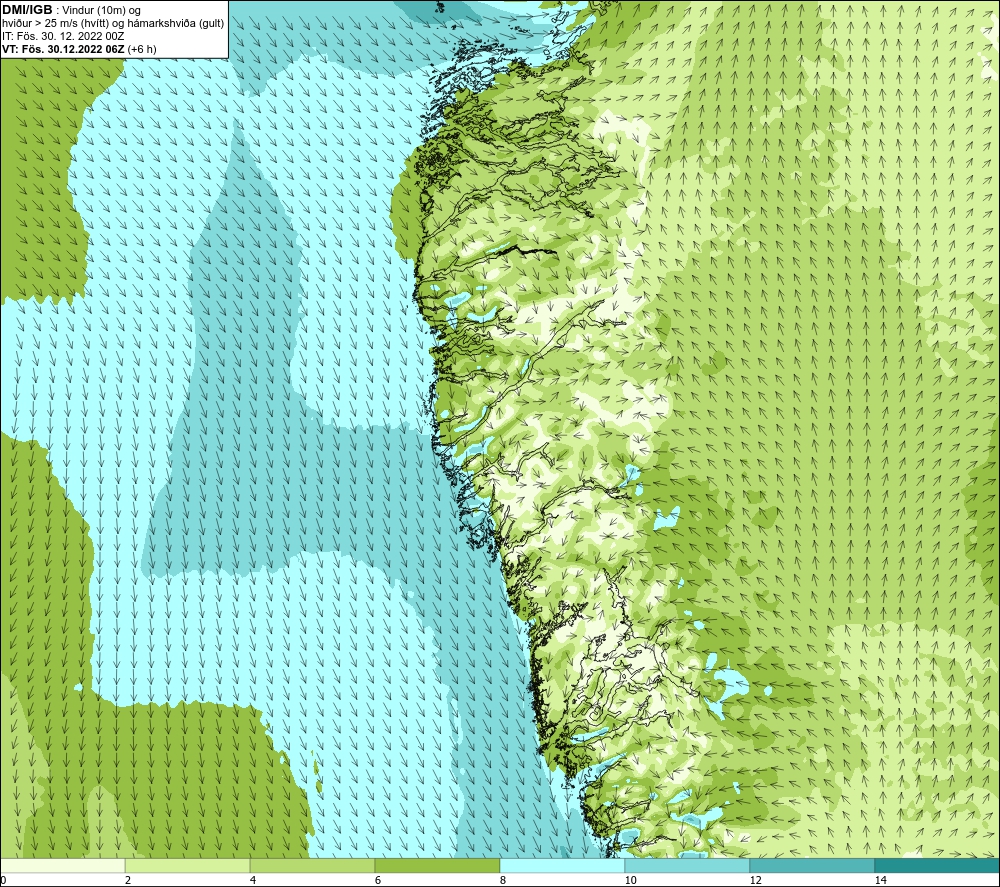Click the scale label 8
Viewport: 1000px width, 887px height.
click(503, 880)
